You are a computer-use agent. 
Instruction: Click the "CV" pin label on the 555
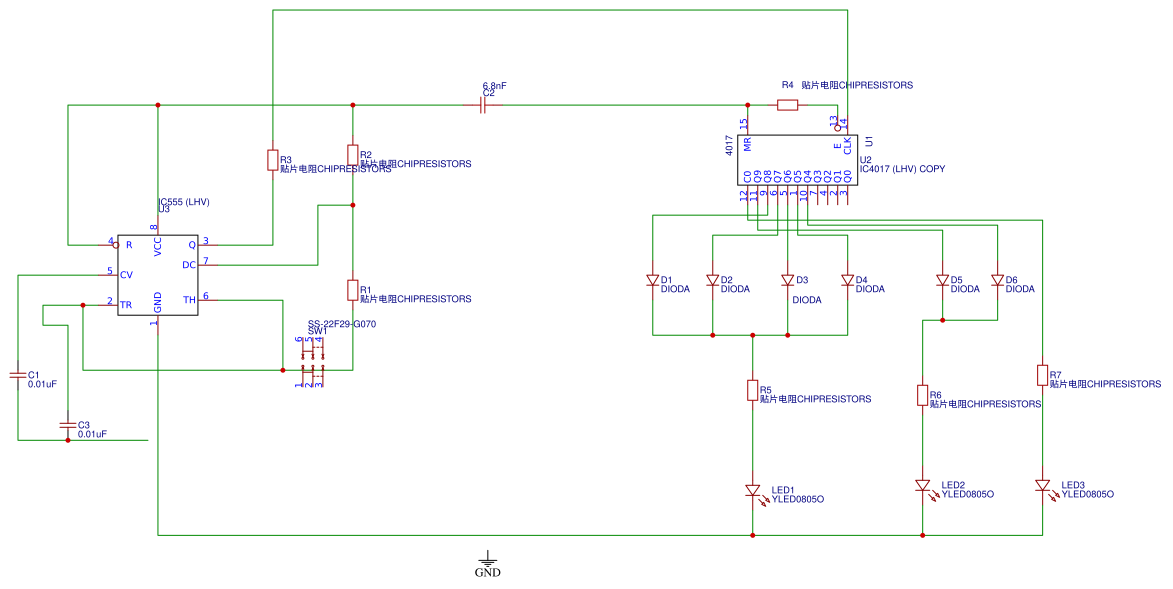click(126, 275)
